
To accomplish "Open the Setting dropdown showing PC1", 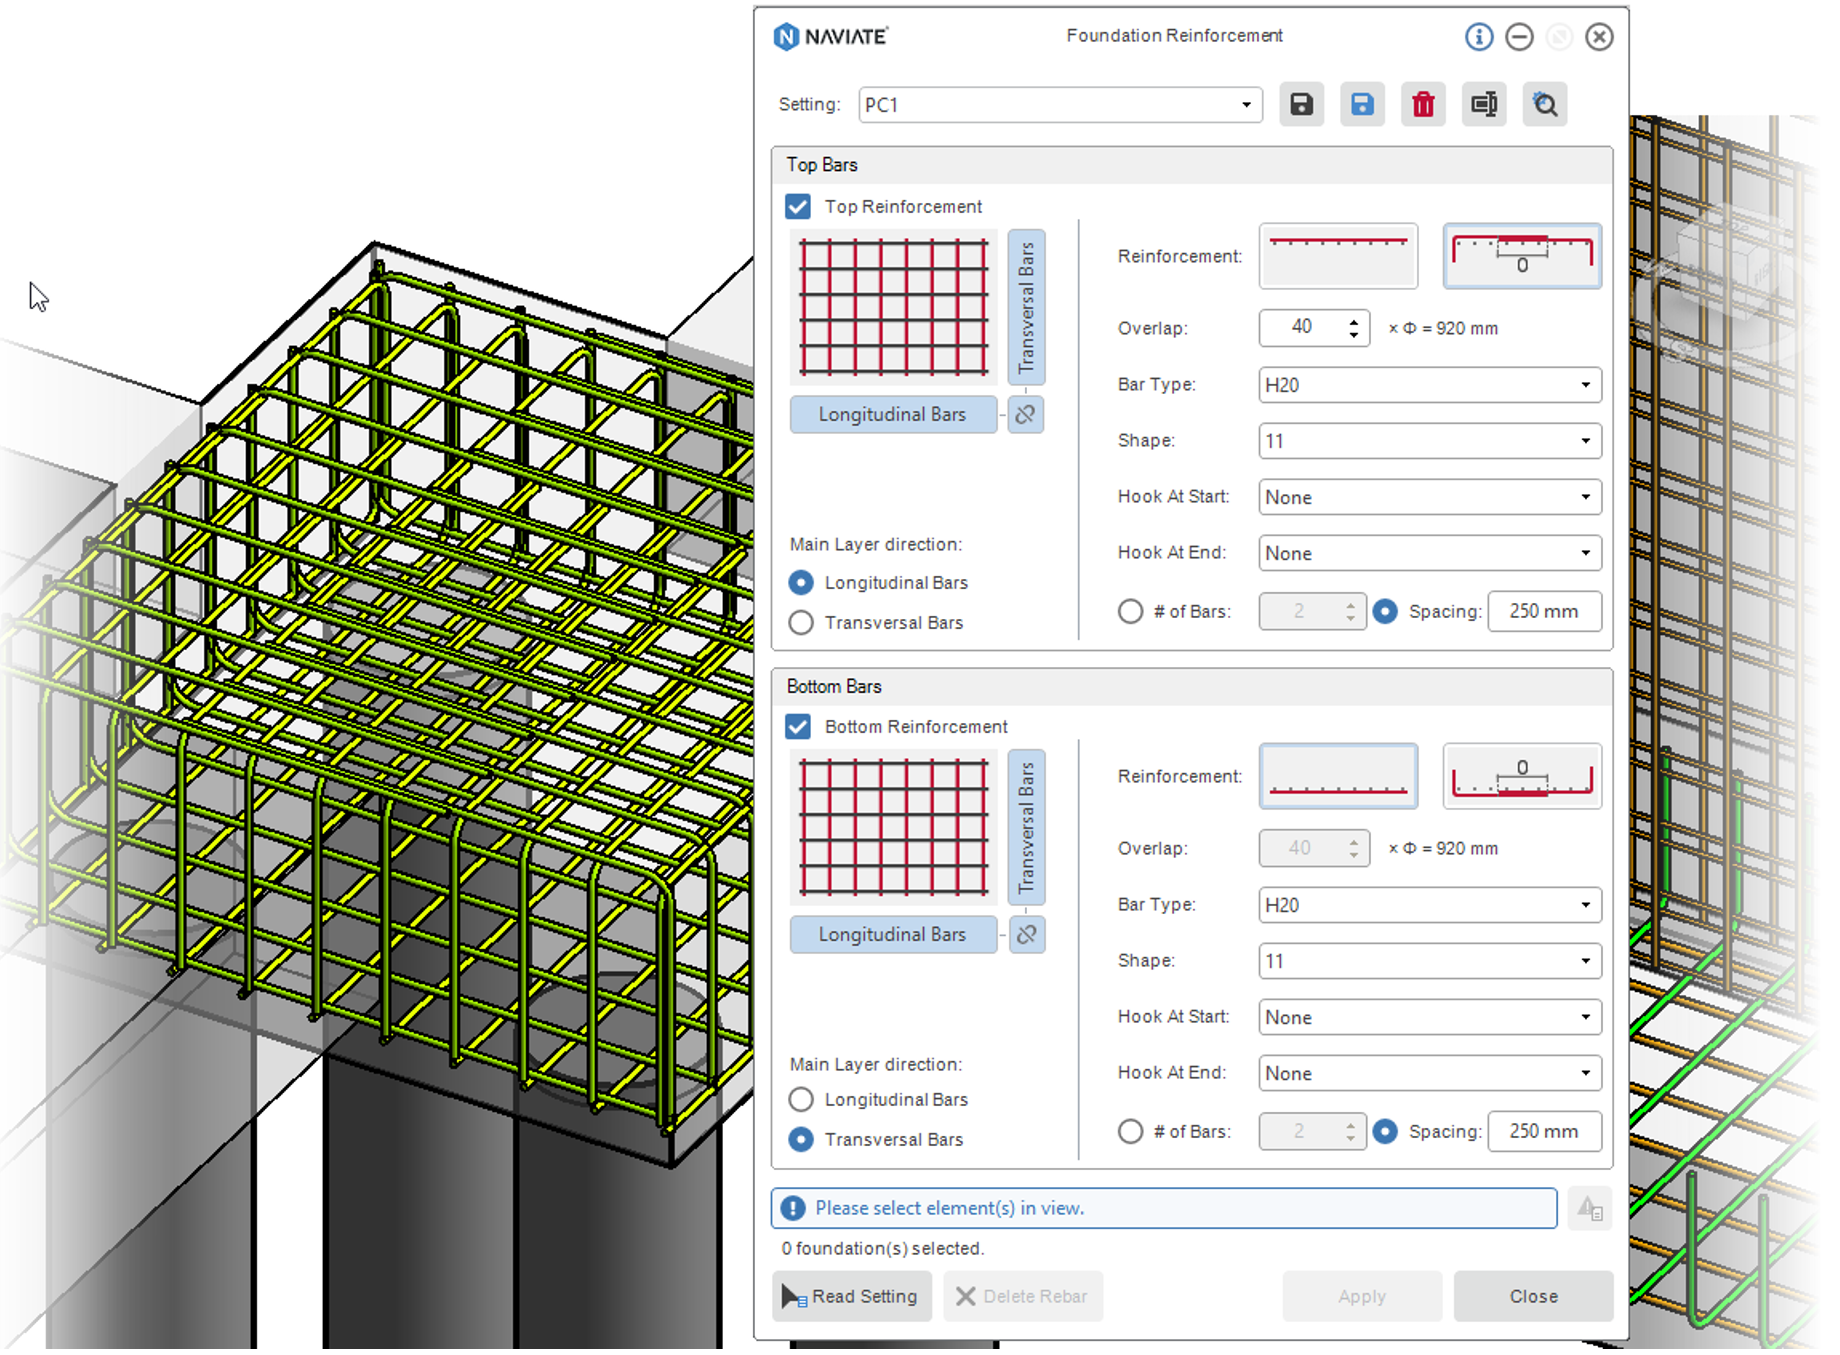I will (1245, 104).
